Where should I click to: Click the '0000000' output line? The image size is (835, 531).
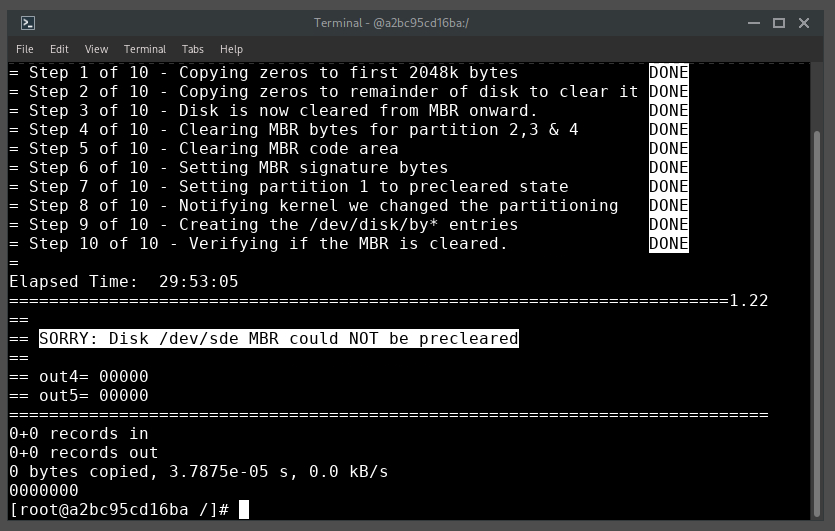pos(44,491)
